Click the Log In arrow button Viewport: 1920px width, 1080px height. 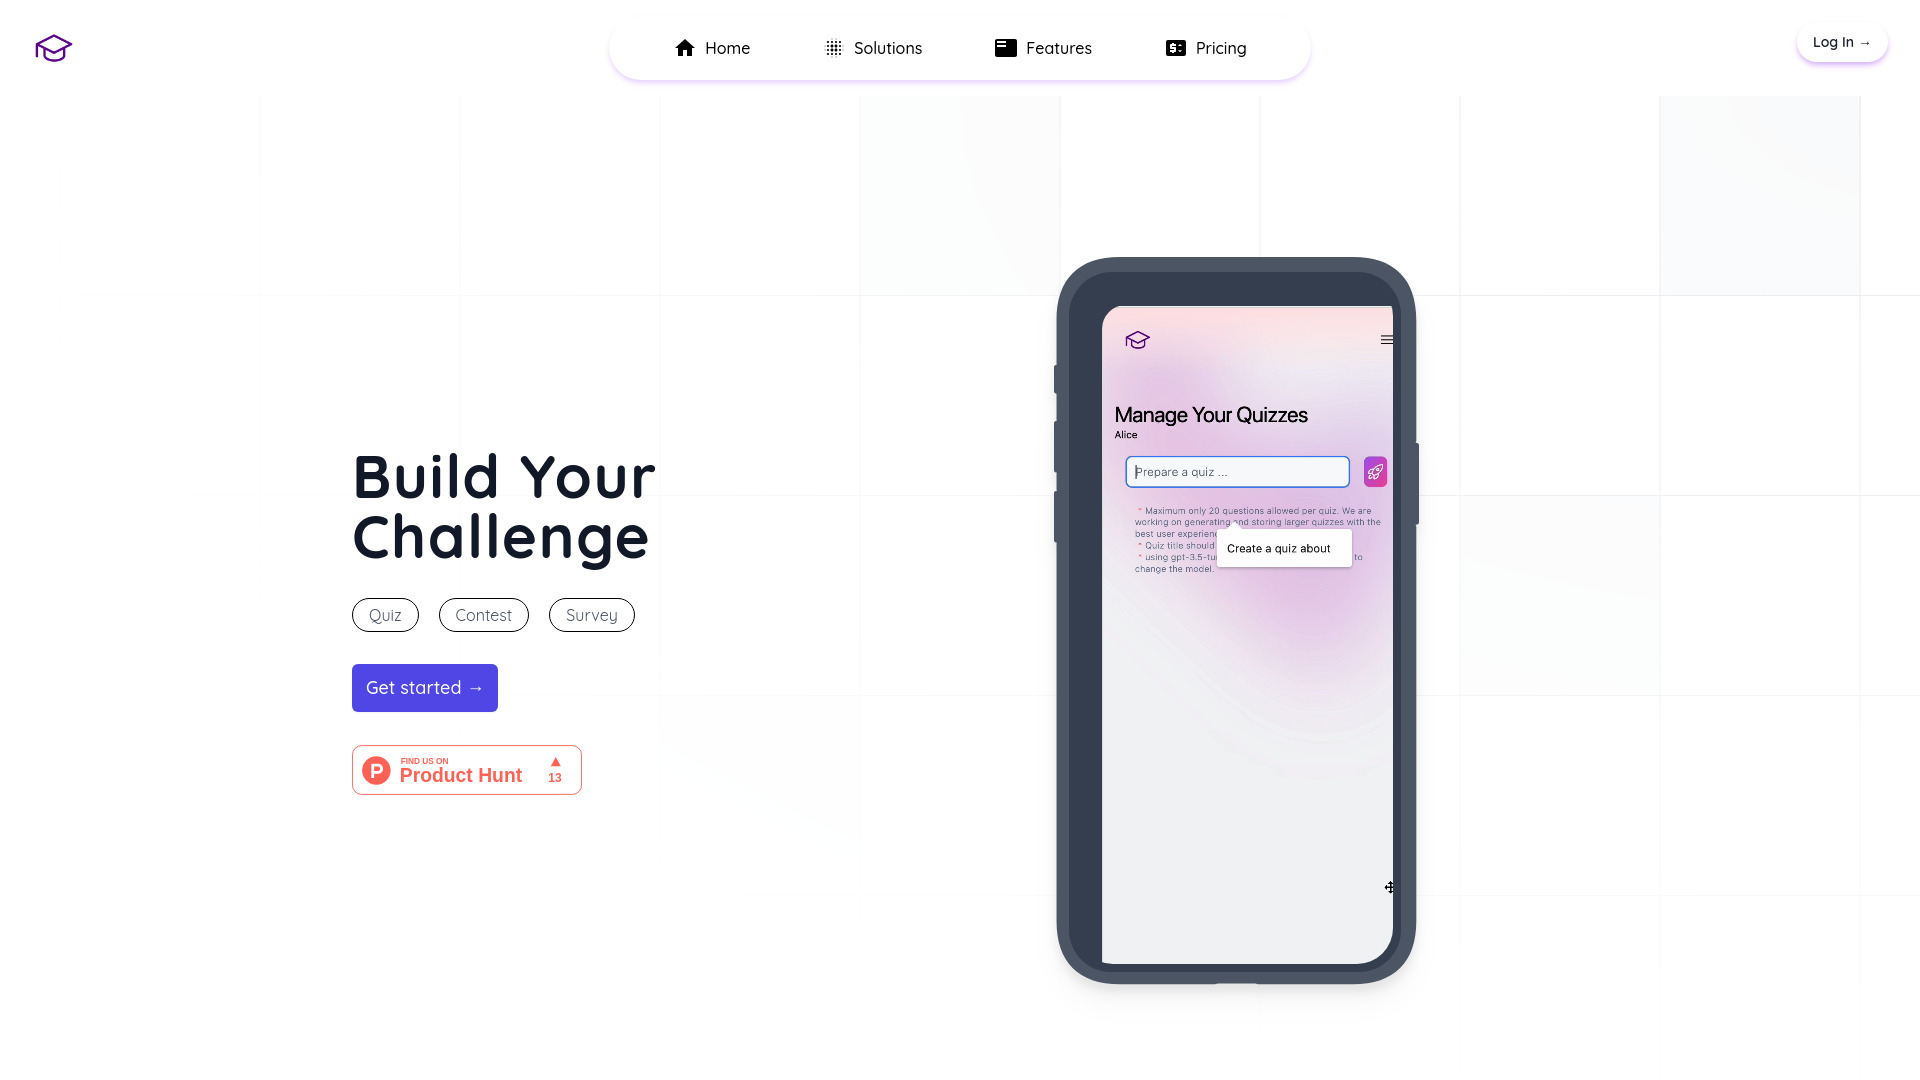(1841, 42)
